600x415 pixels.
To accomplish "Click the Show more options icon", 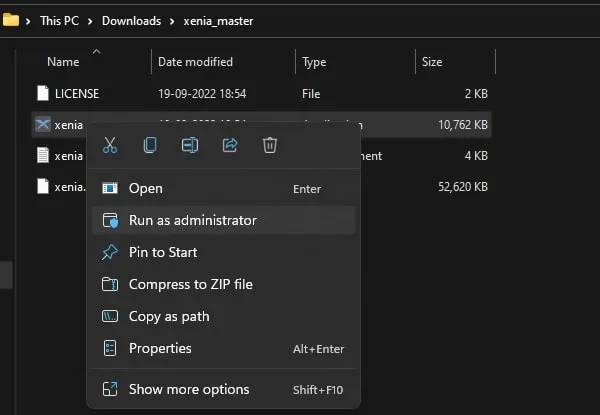I will pyautogui.click(x=110, y=389).
